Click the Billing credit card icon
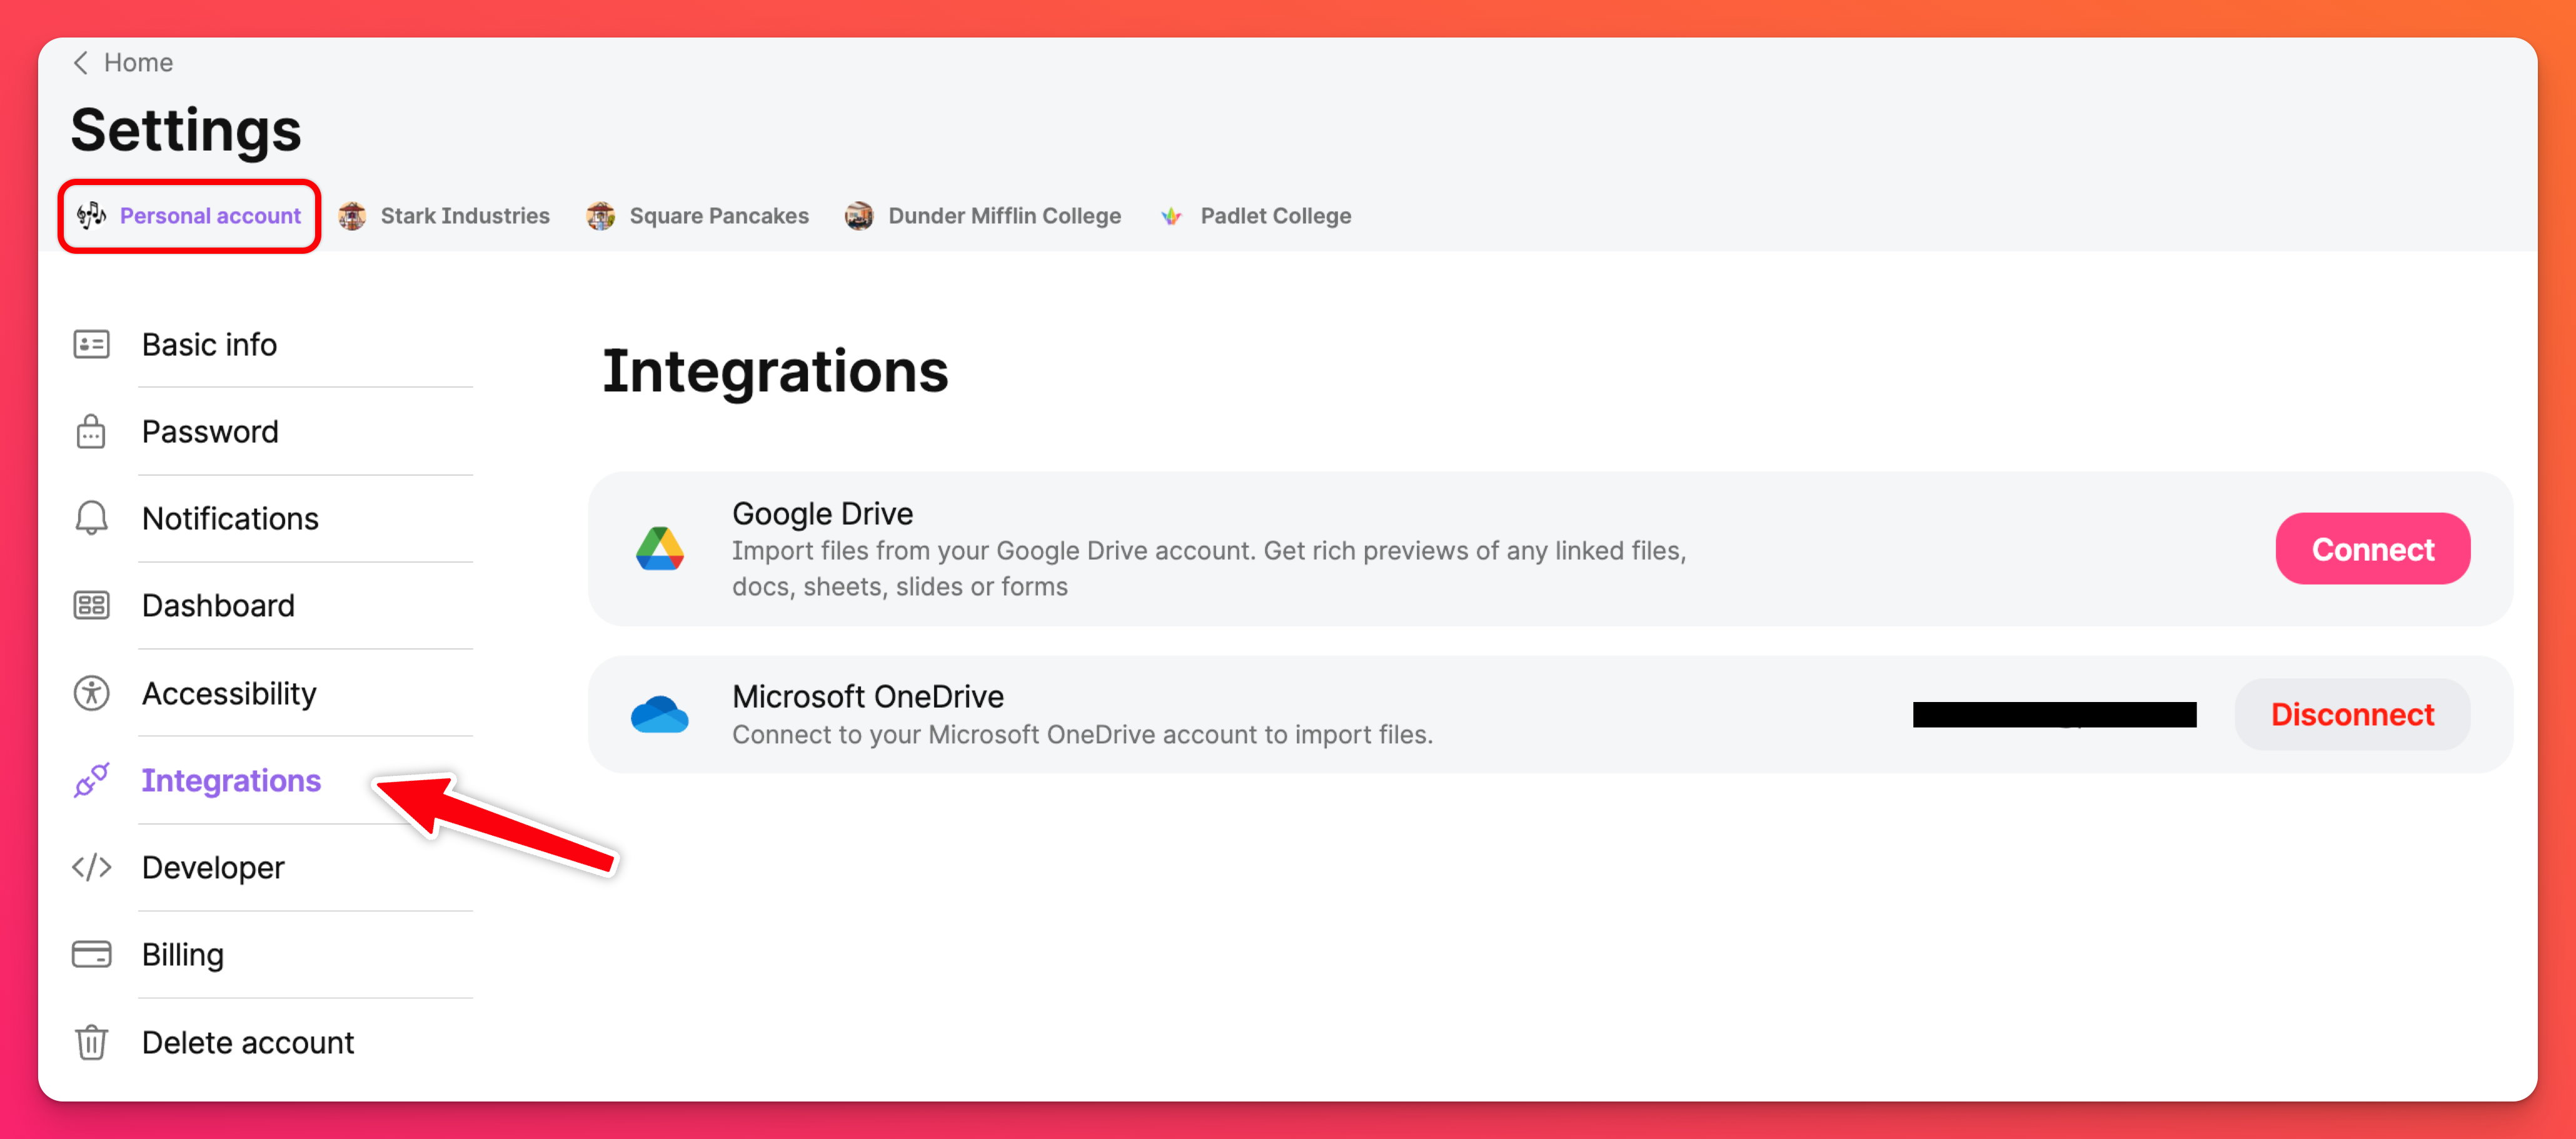This screenshot has width=2576, height=1139. (x=91, y=955)
